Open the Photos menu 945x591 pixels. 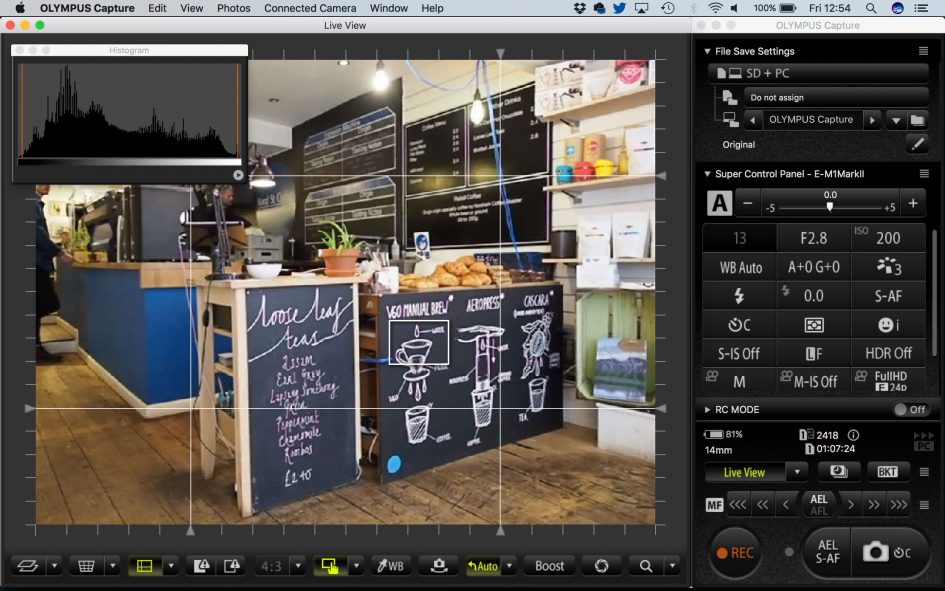[233, 8]
